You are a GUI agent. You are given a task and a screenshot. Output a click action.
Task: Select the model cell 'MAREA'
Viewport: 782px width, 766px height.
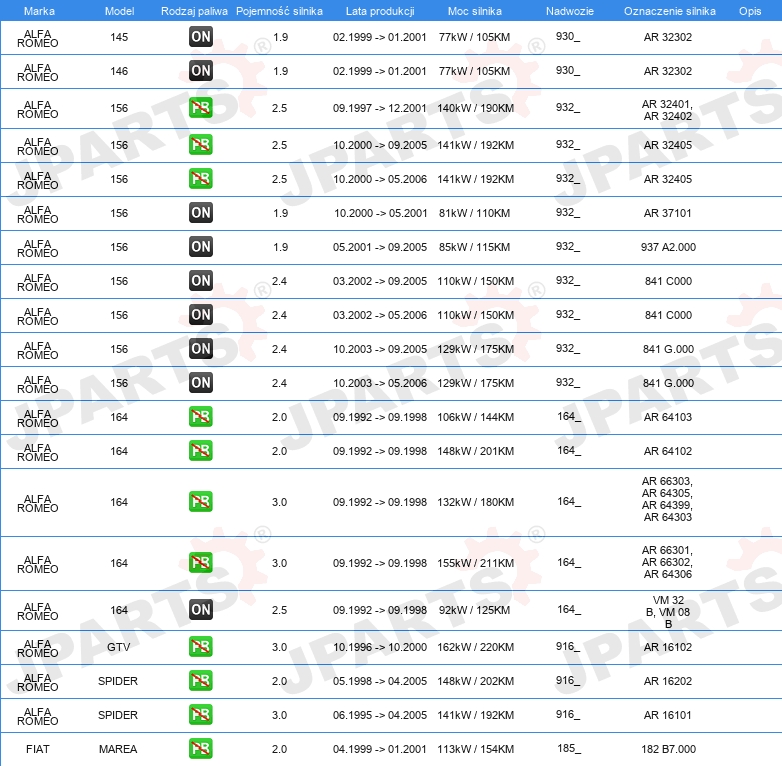(118, 749)
